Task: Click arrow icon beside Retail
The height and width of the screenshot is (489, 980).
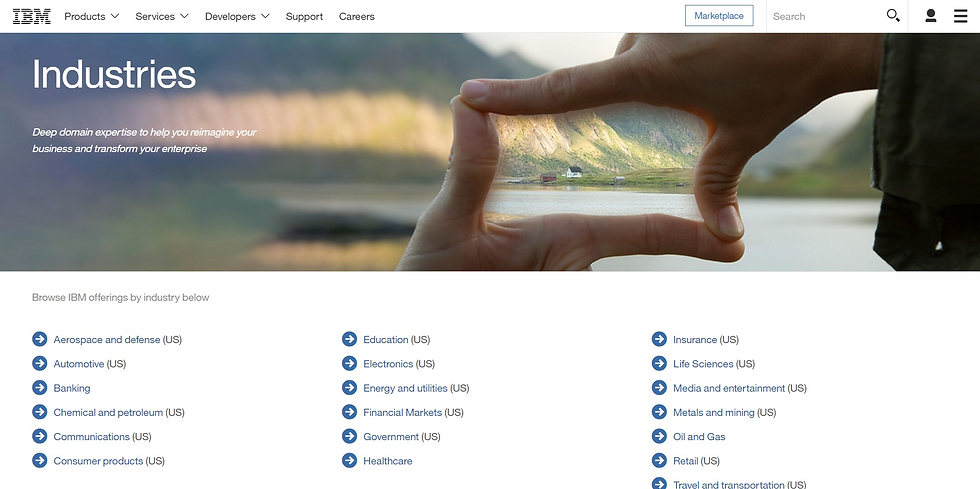Action: 659,460
